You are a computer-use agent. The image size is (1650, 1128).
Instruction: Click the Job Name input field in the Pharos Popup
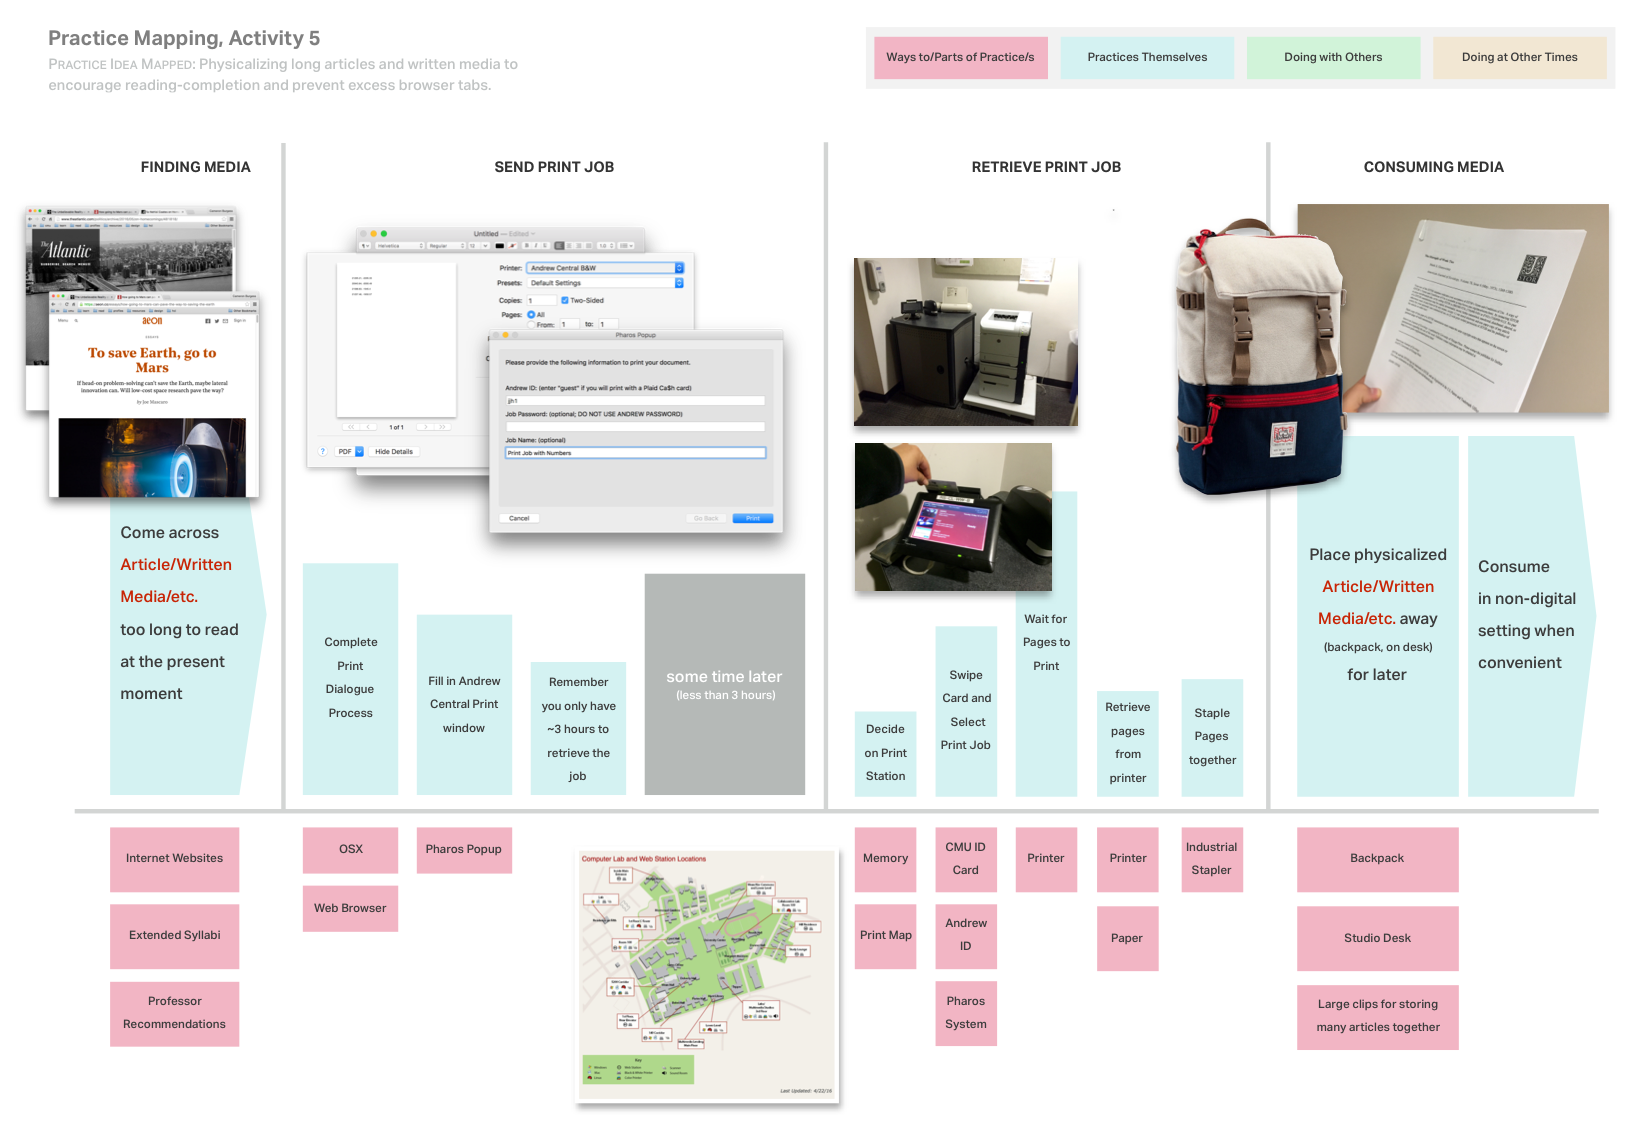[x=635, y=452]
